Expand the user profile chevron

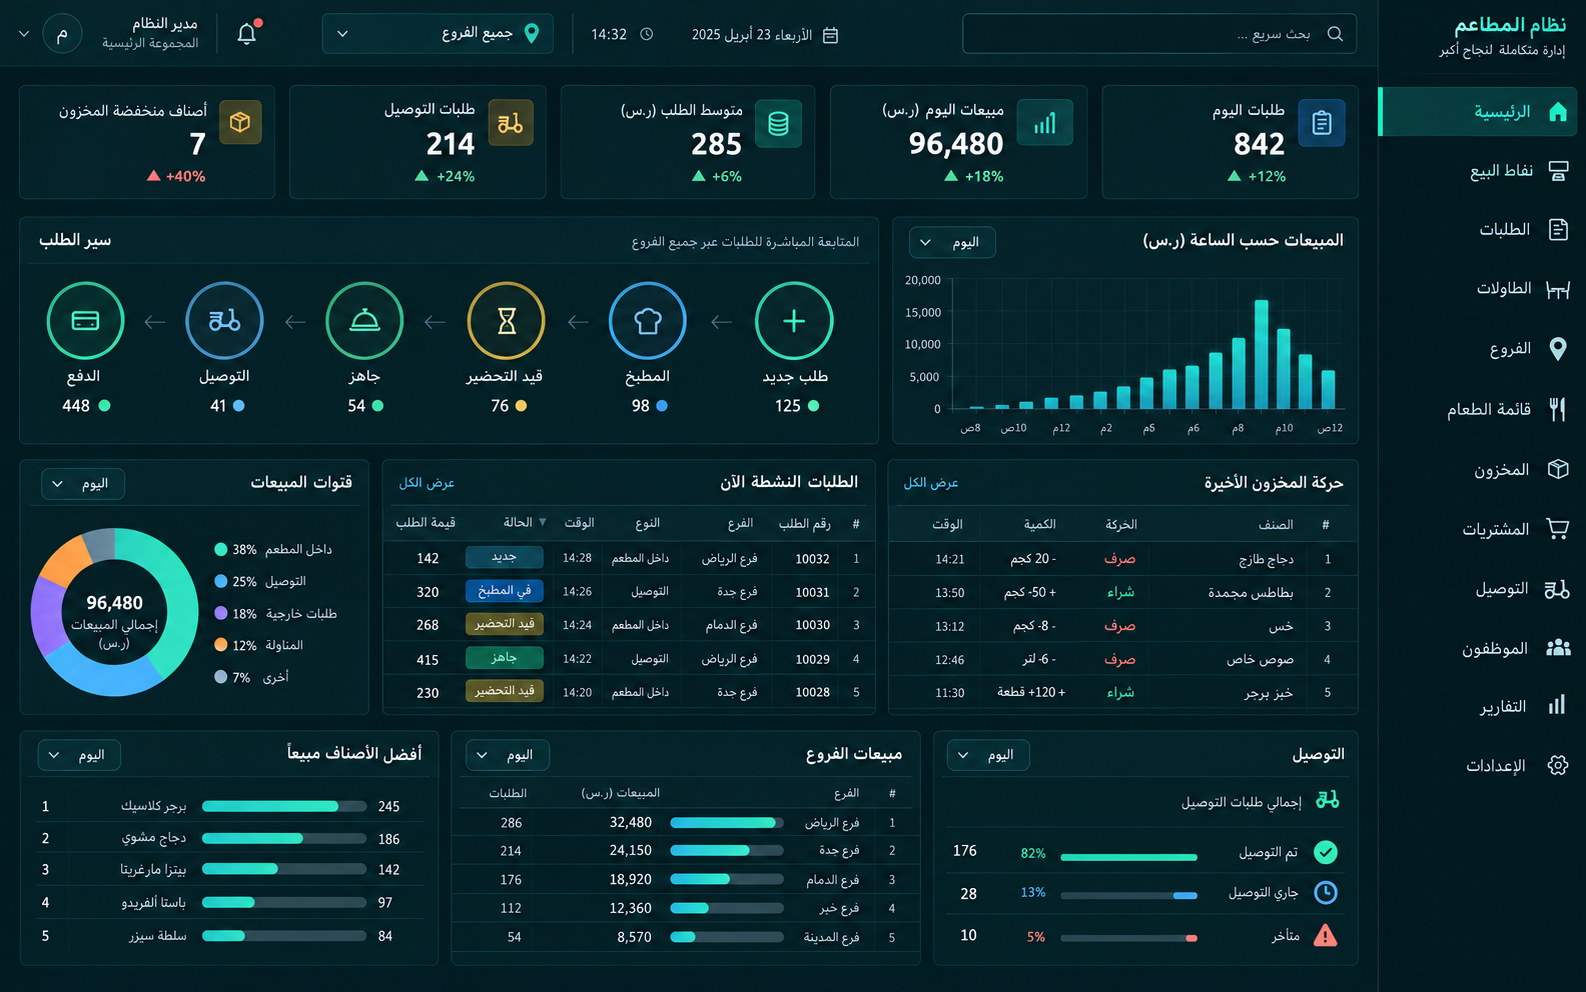coord(24,34)
